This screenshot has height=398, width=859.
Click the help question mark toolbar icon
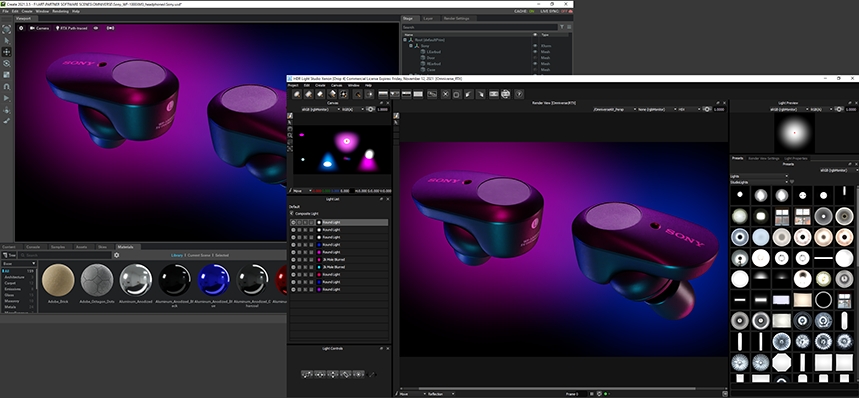[519, 94]
